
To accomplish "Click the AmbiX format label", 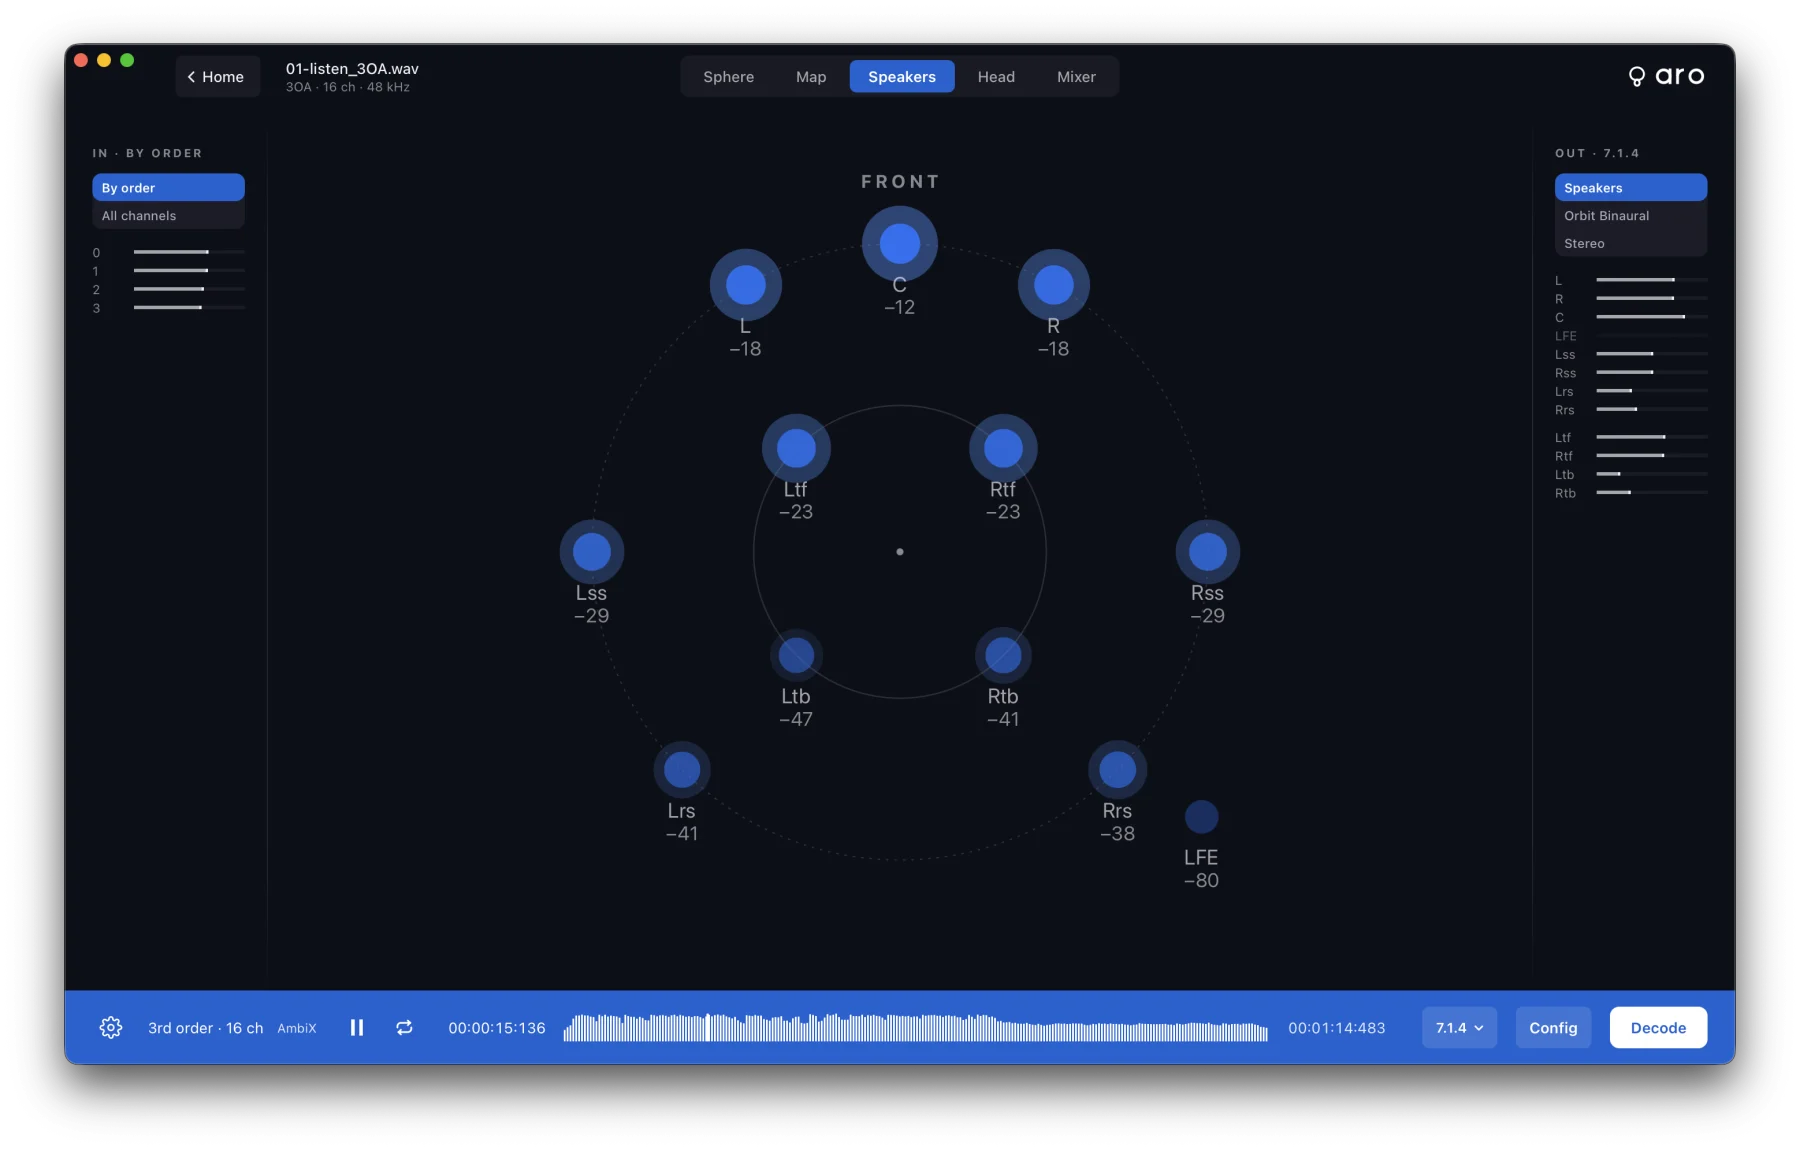I will click(297, 1028).
